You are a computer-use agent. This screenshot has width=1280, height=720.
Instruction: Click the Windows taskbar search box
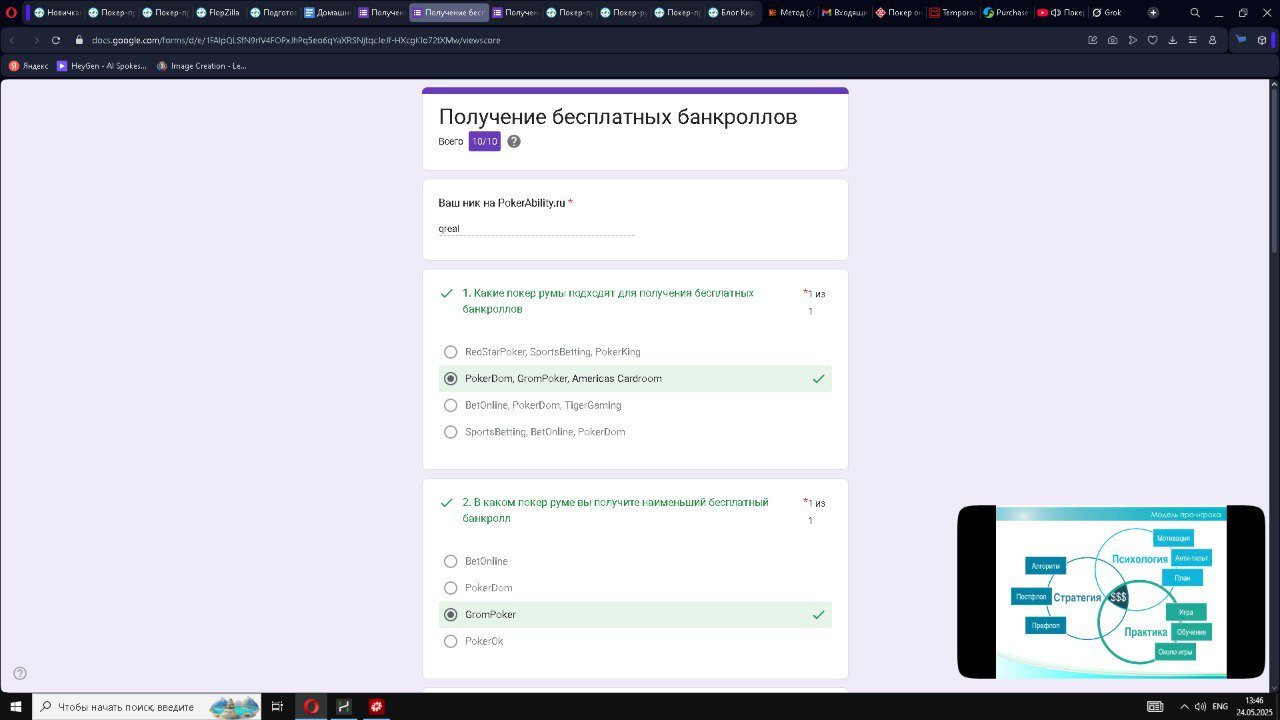point(147,706)
